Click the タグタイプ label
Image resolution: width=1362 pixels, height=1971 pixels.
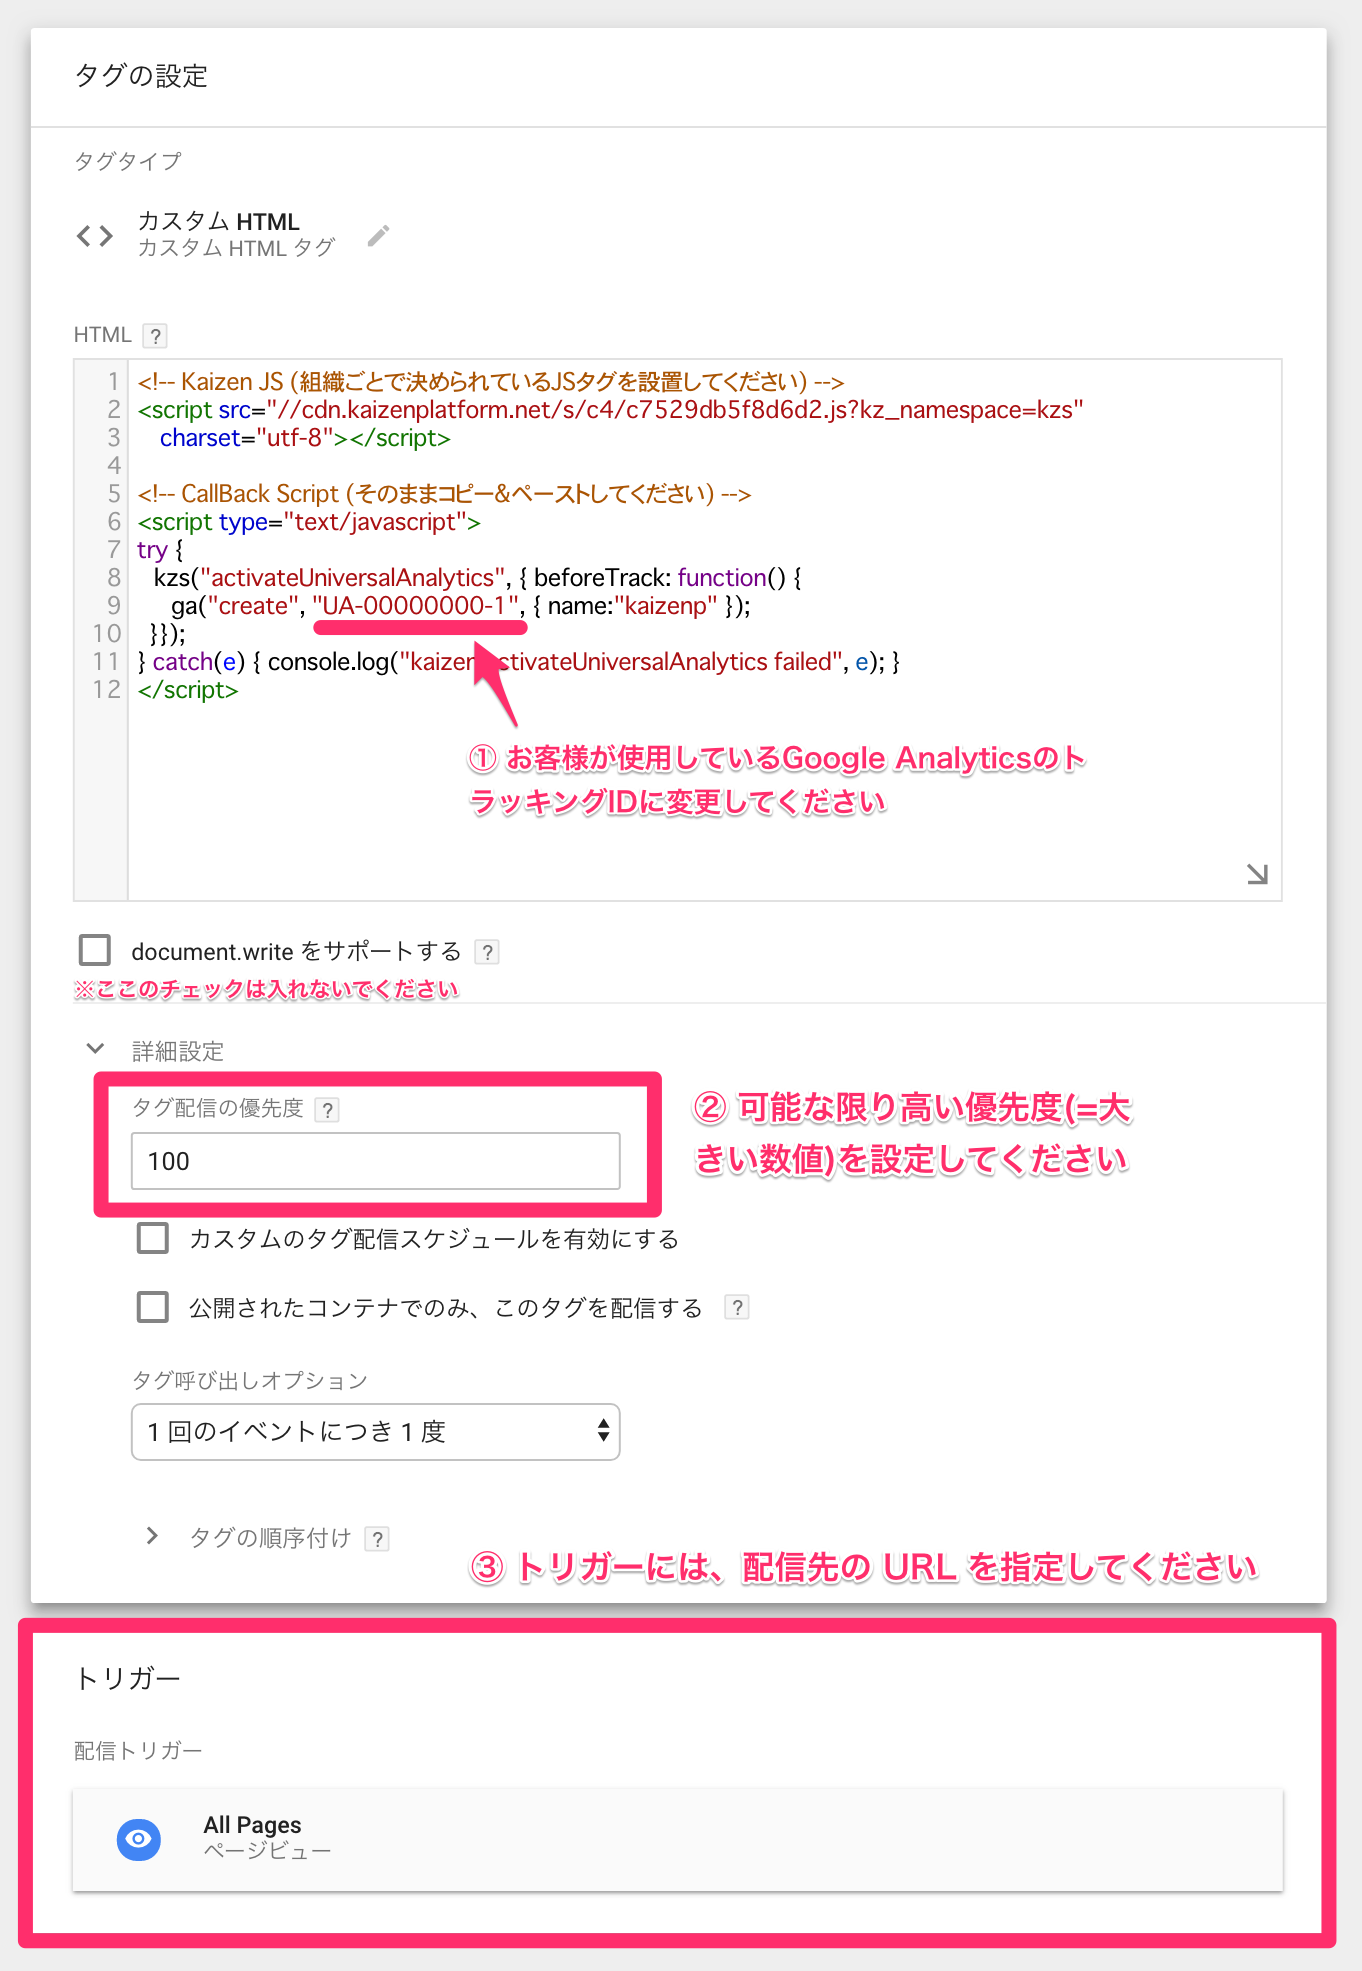tap(127, 161)
